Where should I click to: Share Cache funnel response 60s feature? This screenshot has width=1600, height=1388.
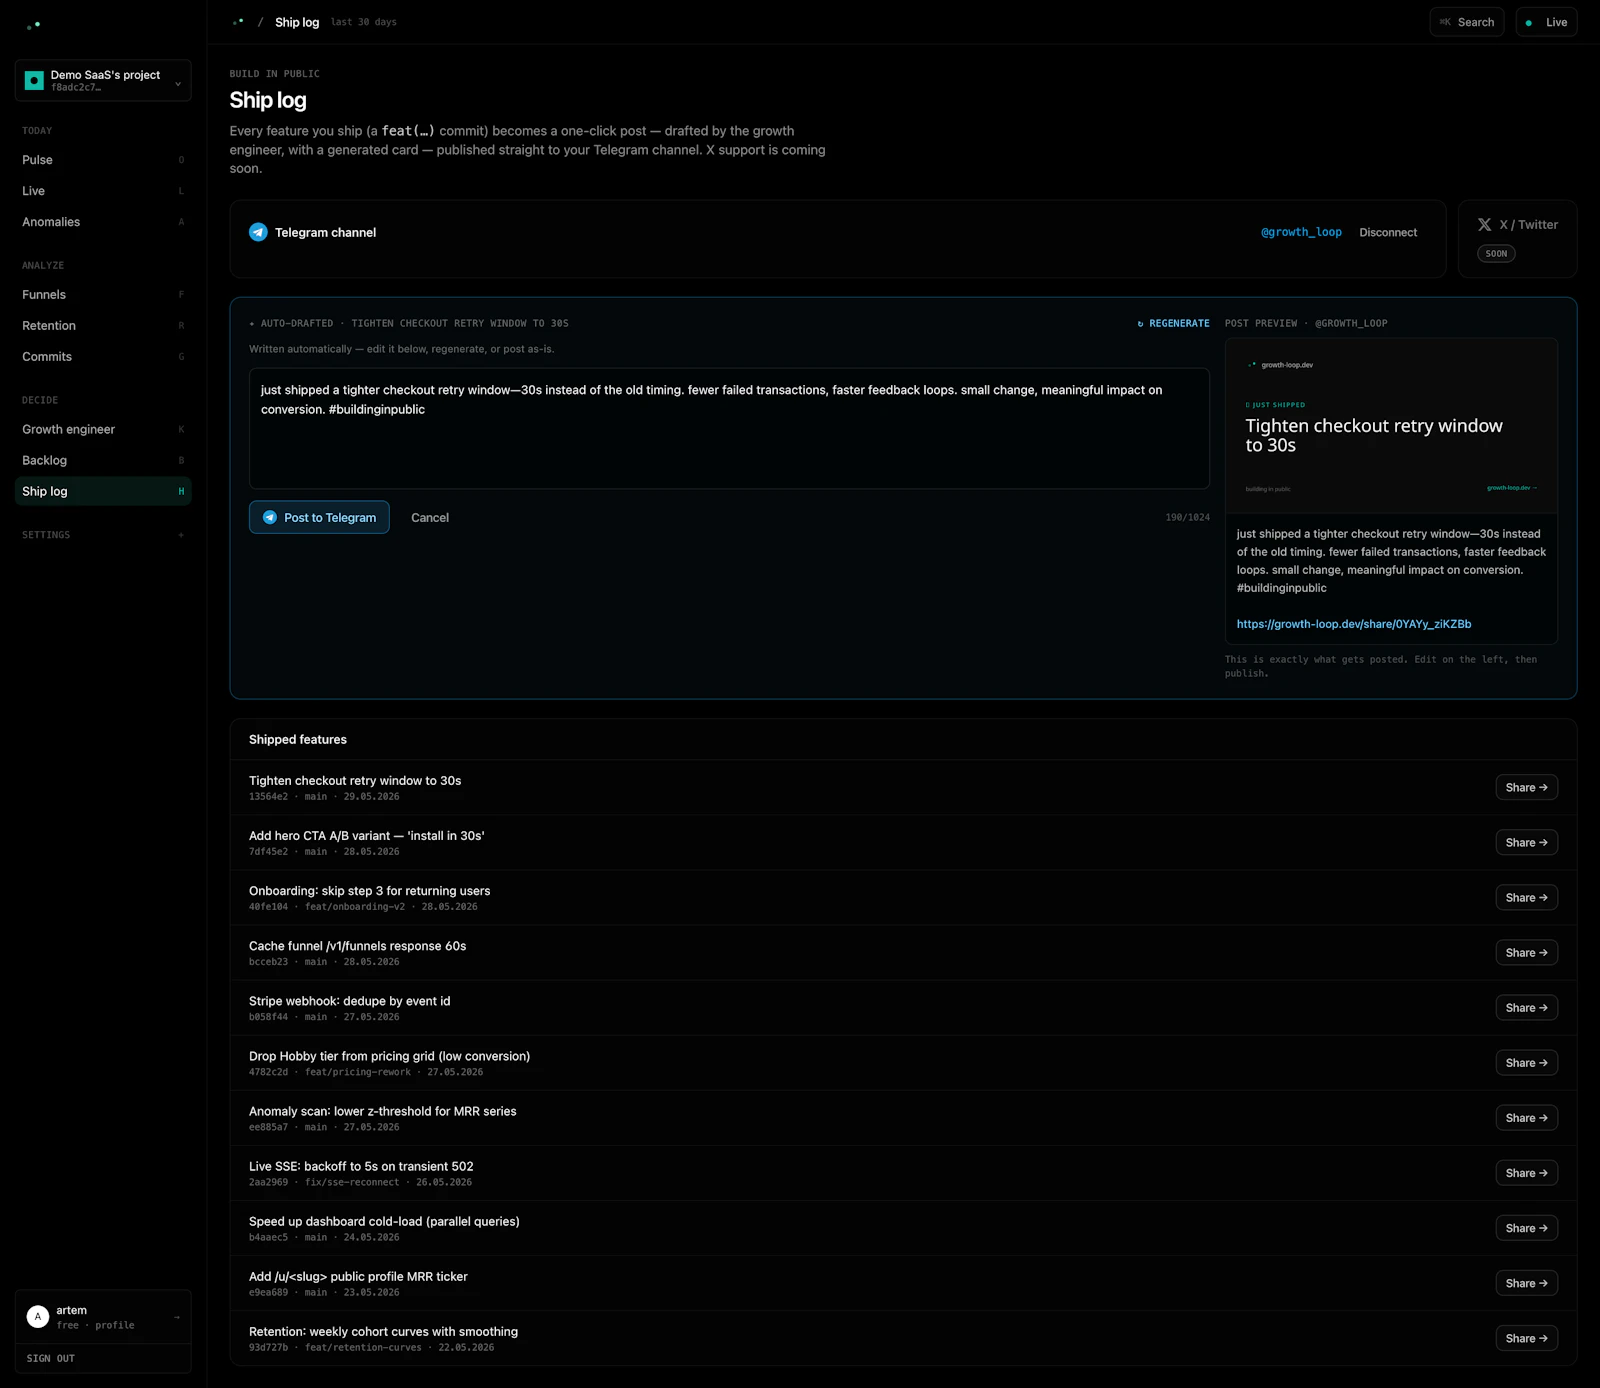(x=1526, y=953)
